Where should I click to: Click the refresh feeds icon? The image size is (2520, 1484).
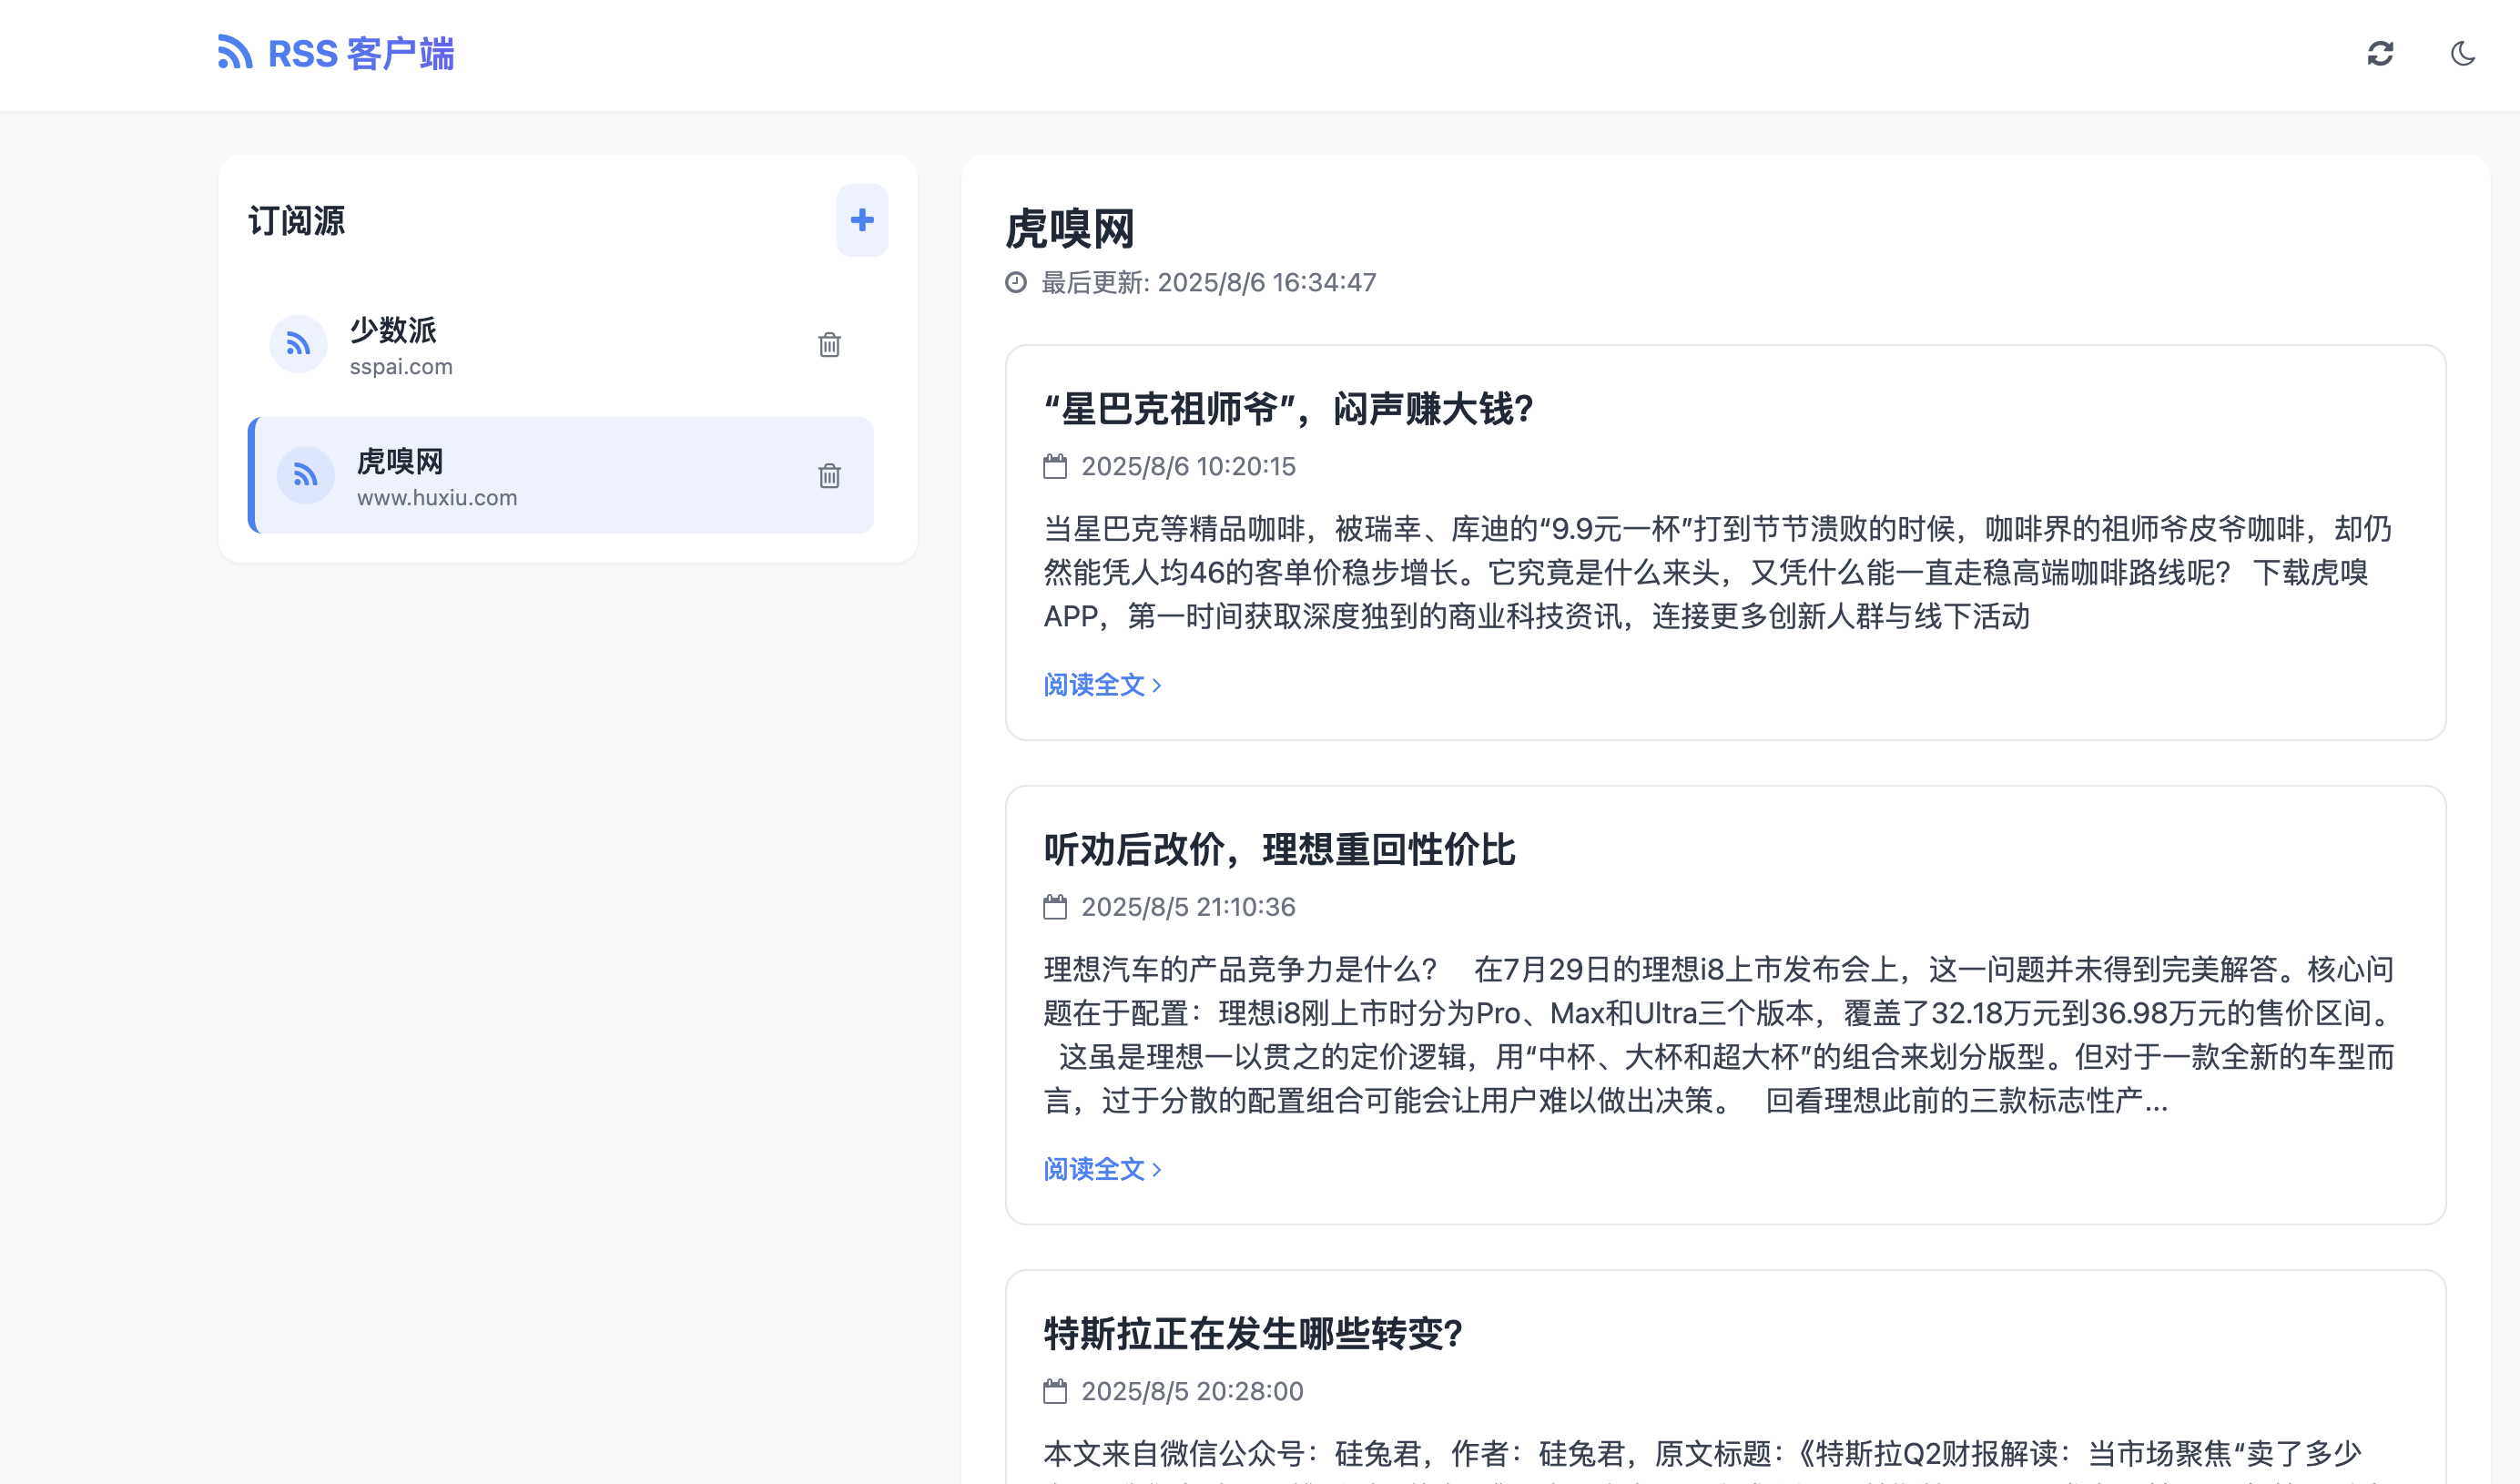[x=2380, y=53]
